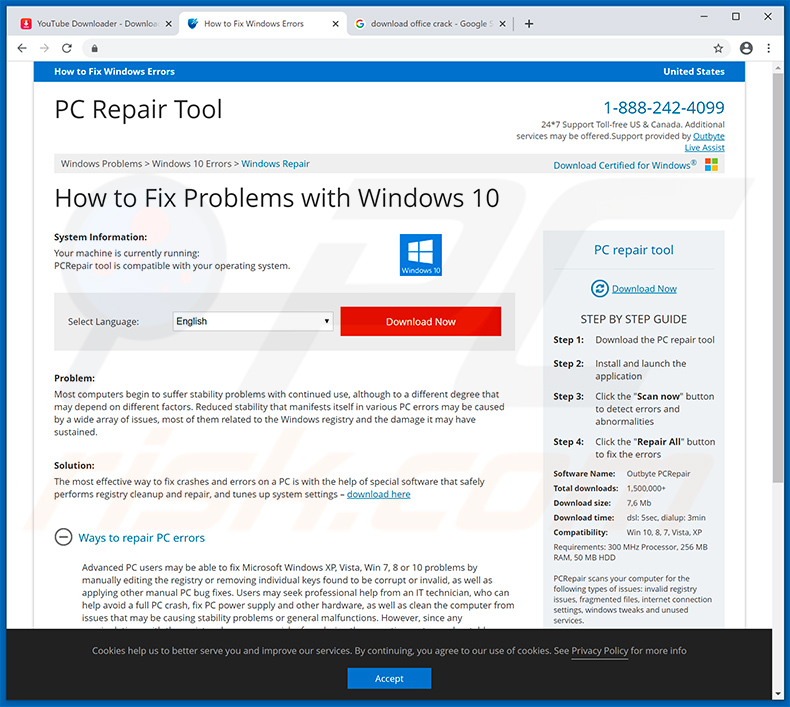Accept the cookies notice
The image size is (790, 707).
point(389,678)
